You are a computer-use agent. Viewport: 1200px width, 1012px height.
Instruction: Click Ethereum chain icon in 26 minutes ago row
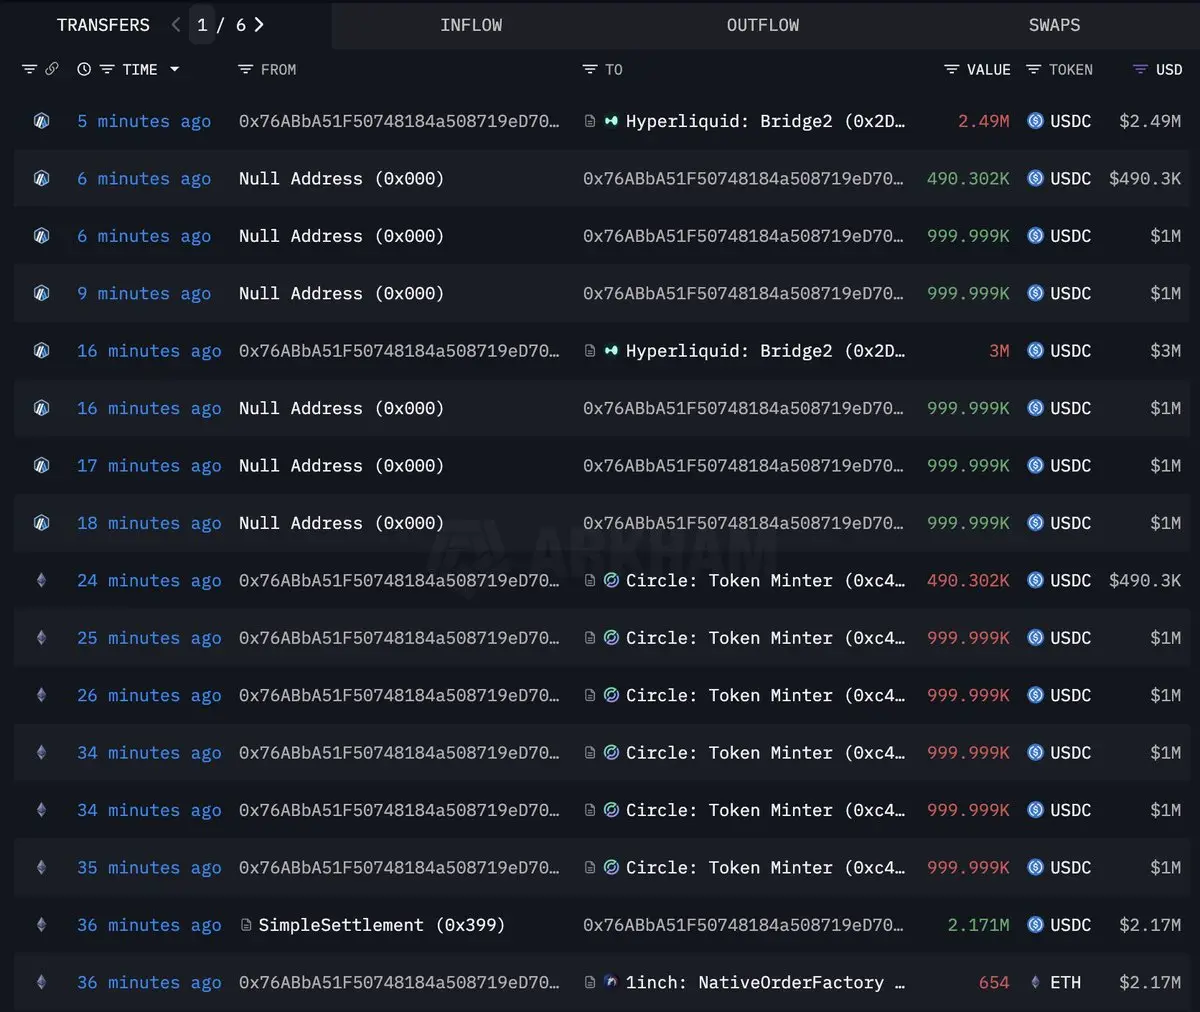coord(41,696)
